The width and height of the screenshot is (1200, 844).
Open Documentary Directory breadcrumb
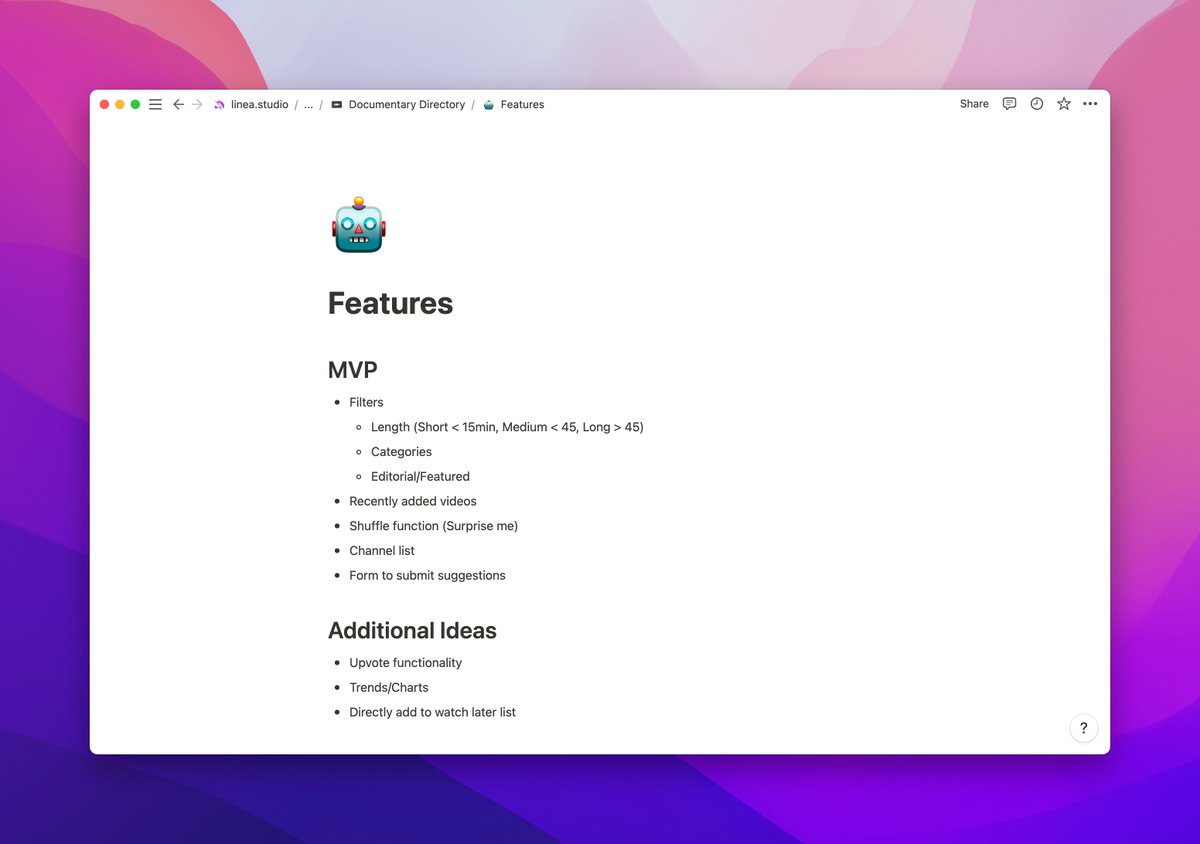click(406, 104)
